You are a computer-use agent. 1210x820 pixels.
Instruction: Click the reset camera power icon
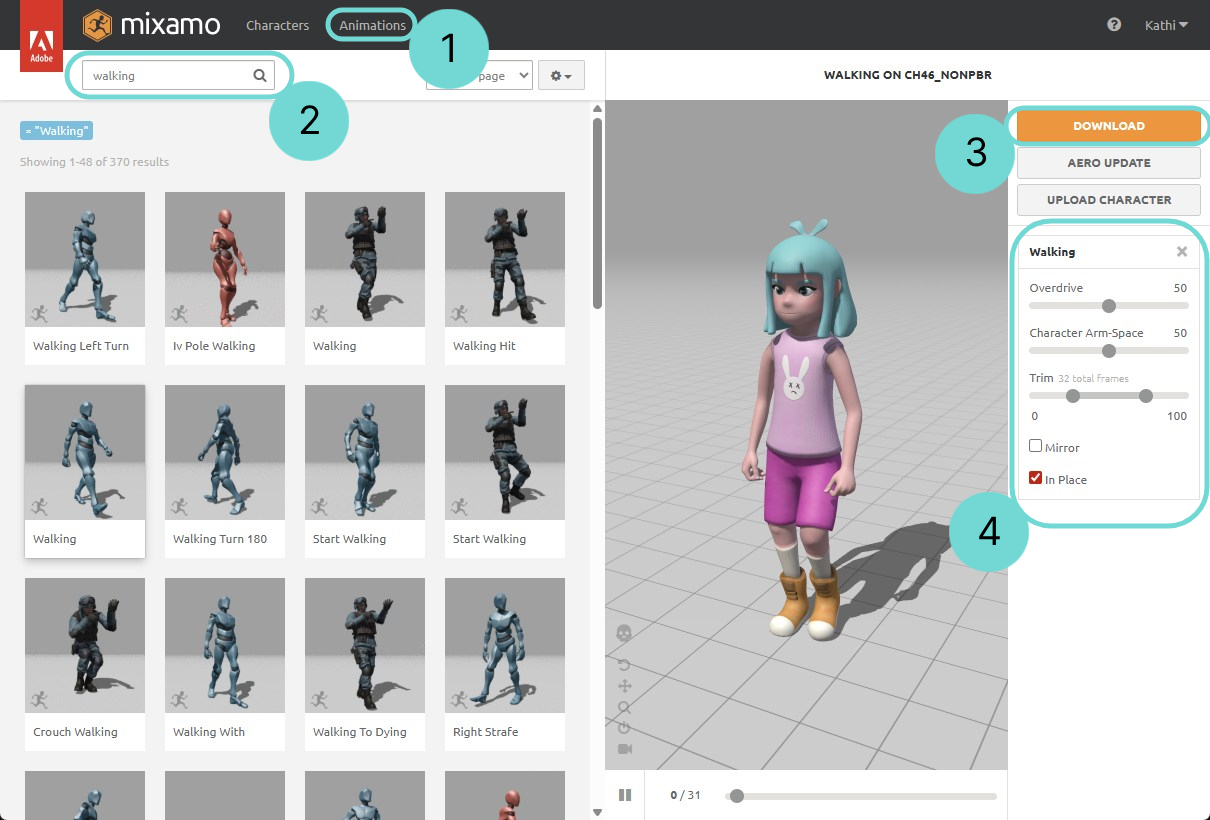(x=624, y=728)
